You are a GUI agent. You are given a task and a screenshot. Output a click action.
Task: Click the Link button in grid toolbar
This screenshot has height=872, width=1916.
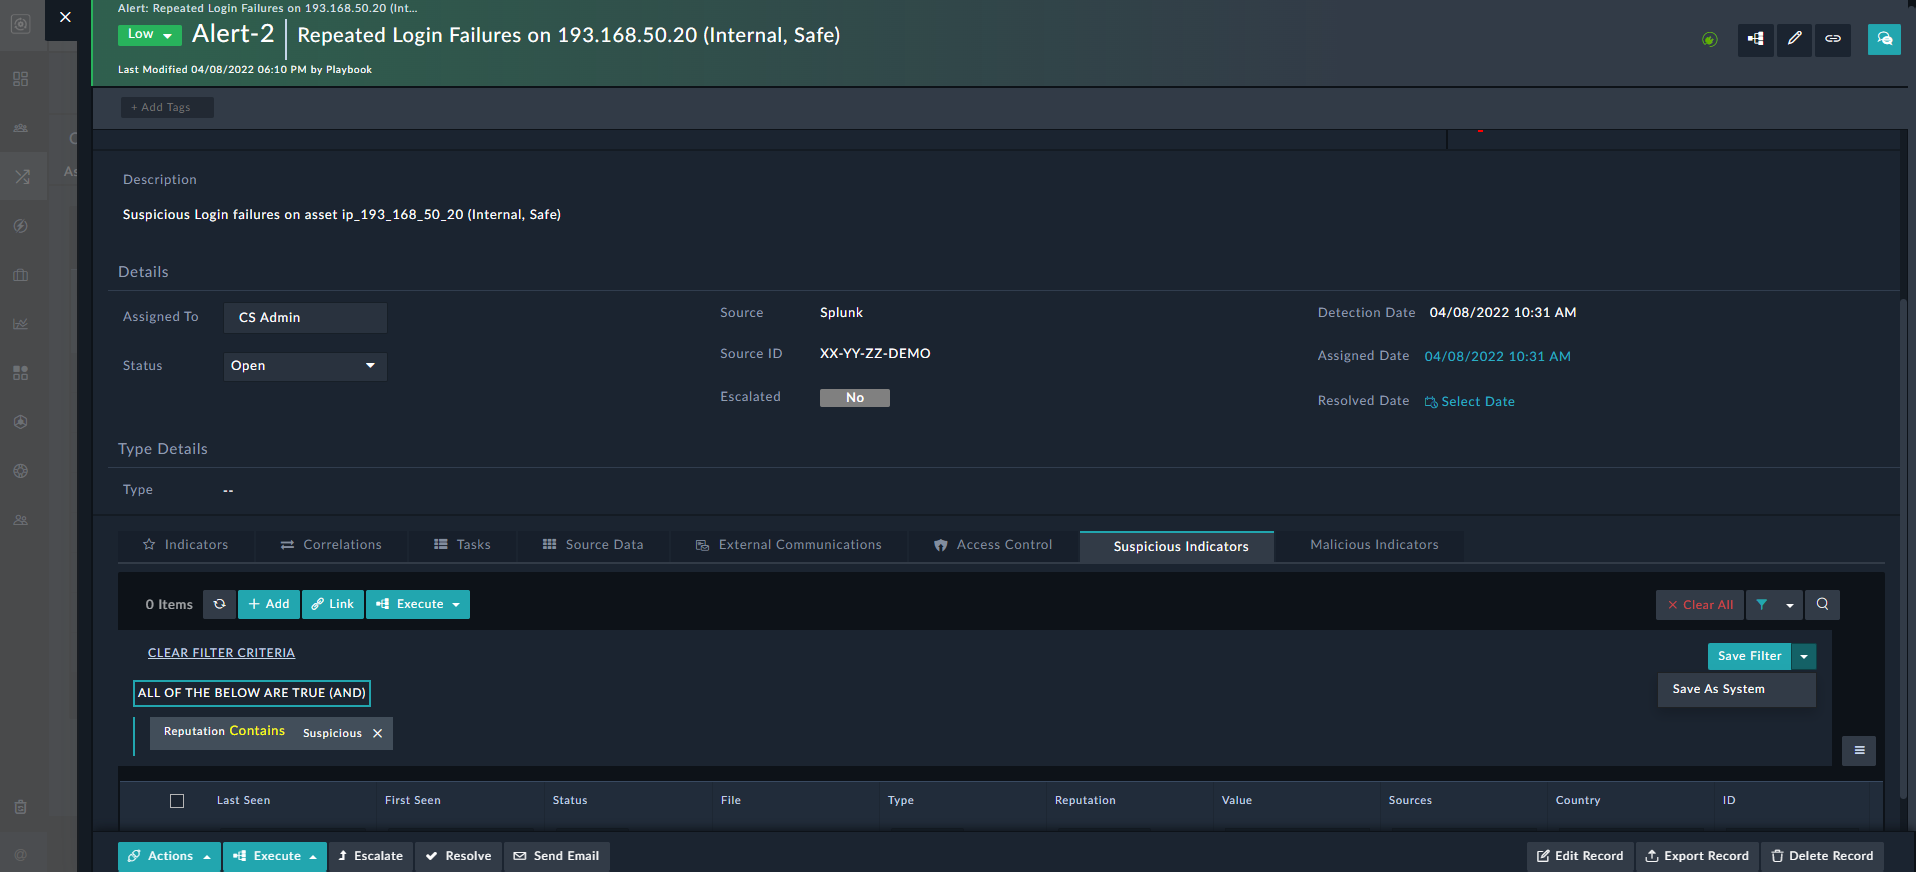click(333, 604)
